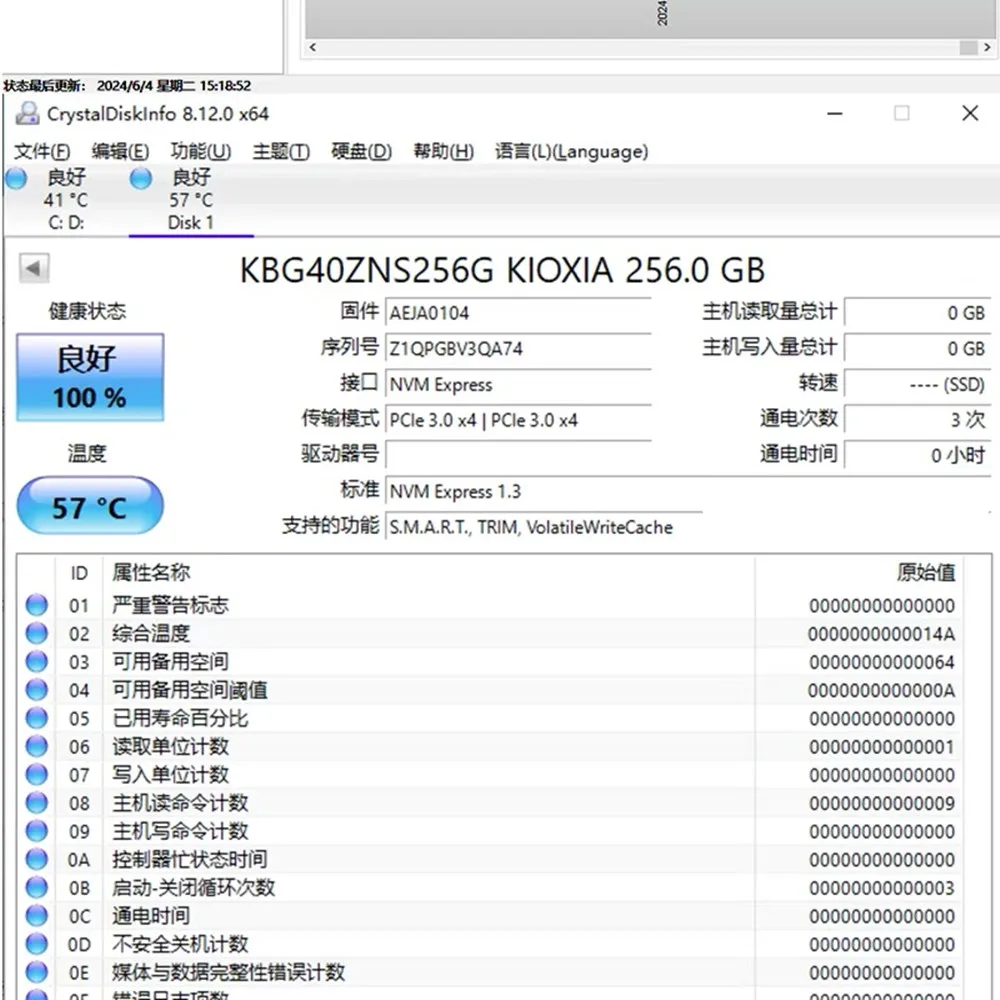Click blue status dot for attribute 0D
The height and width of the screenshot is (1000, 1000).
[x=37, y=944]
